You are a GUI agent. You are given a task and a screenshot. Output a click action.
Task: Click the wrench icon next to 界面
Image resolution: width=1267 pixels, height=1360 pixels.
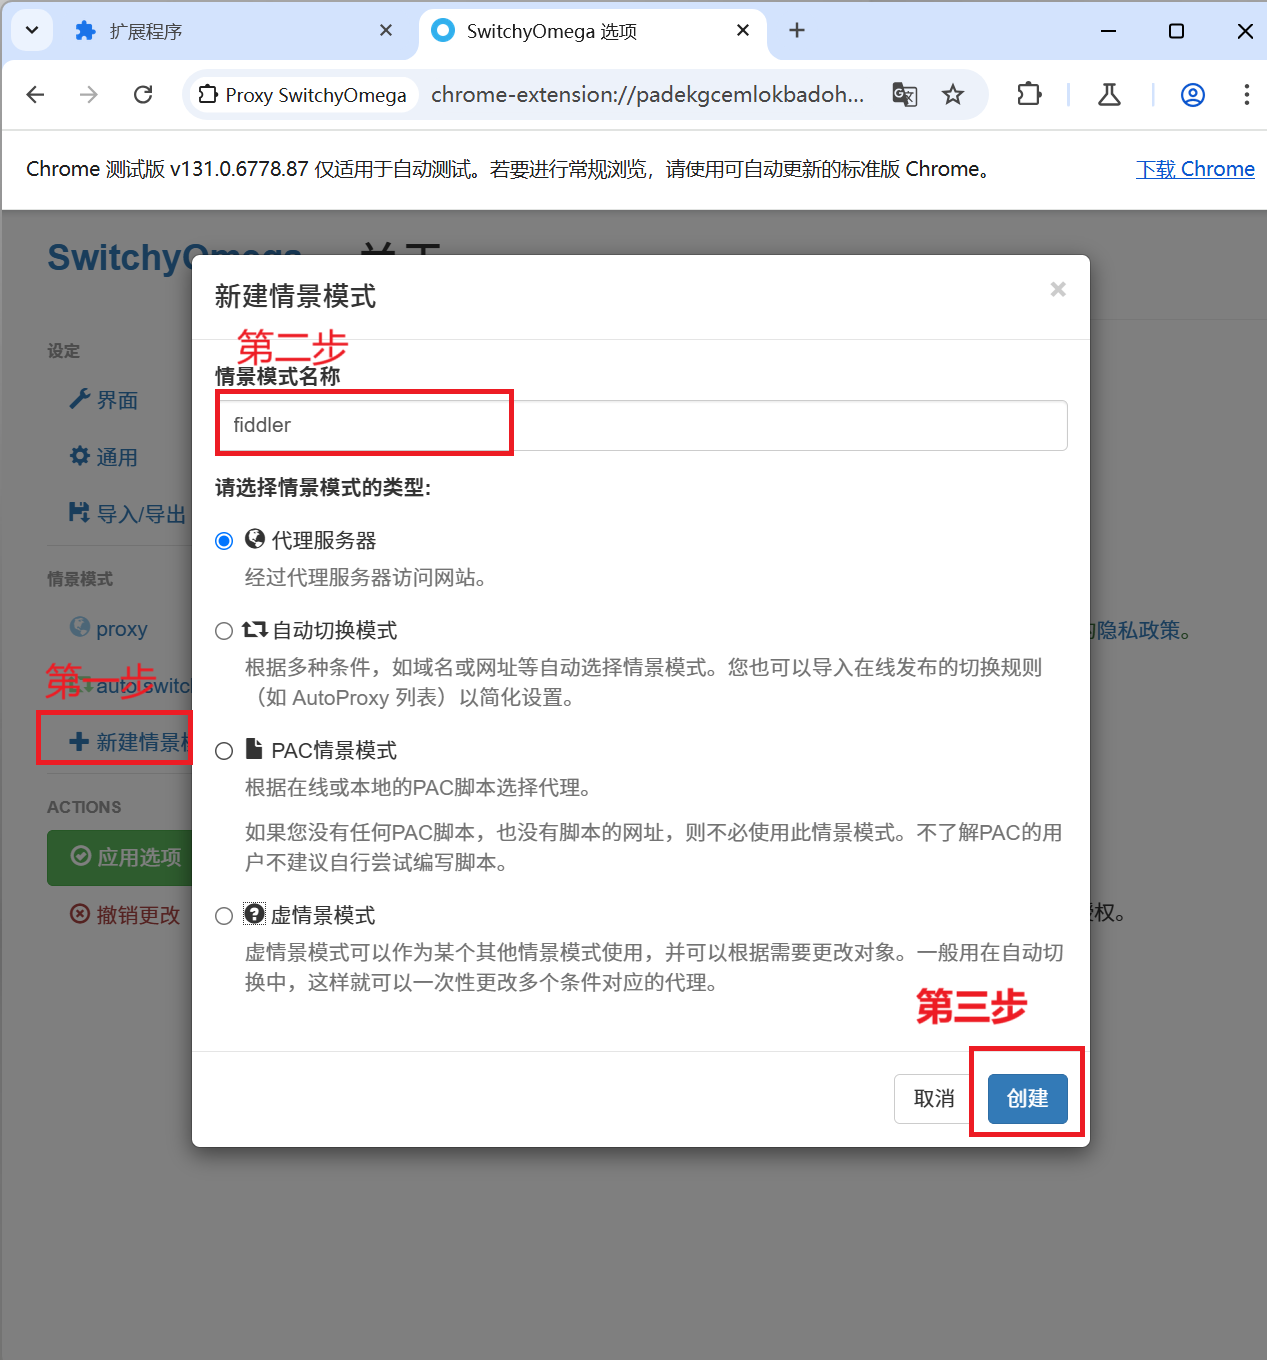[80, 399]
